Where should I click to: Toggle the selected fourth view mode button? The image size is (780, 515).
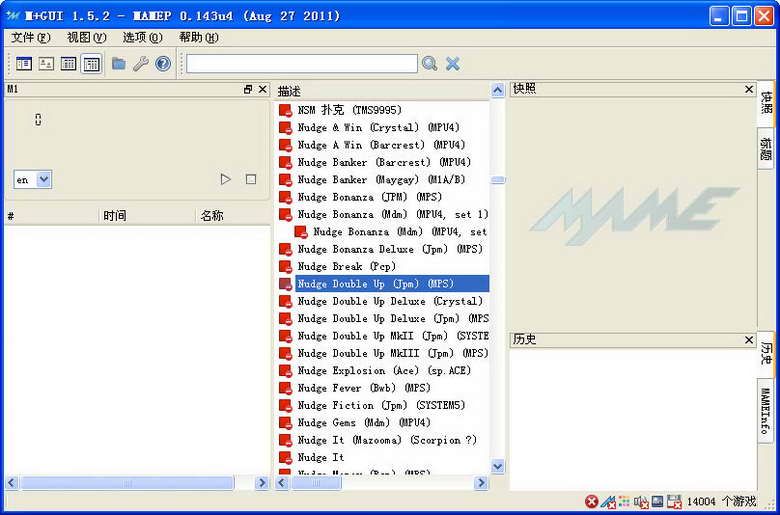(91, 64)
